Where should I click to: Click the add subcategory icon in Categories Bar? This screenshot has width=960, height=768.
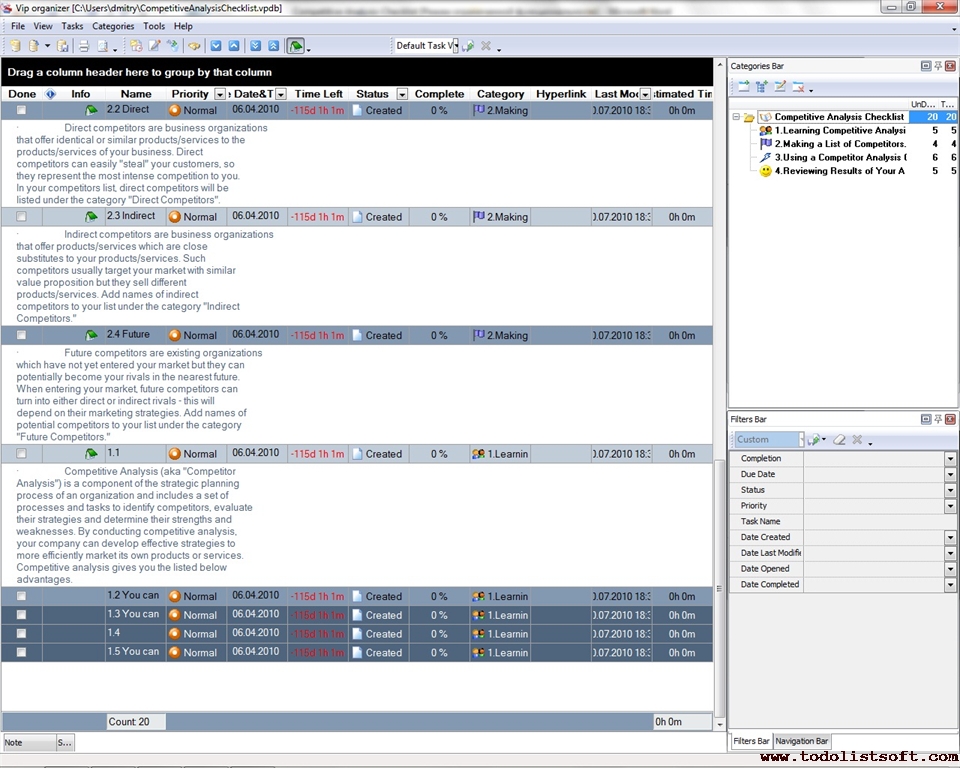pos(762,88)
